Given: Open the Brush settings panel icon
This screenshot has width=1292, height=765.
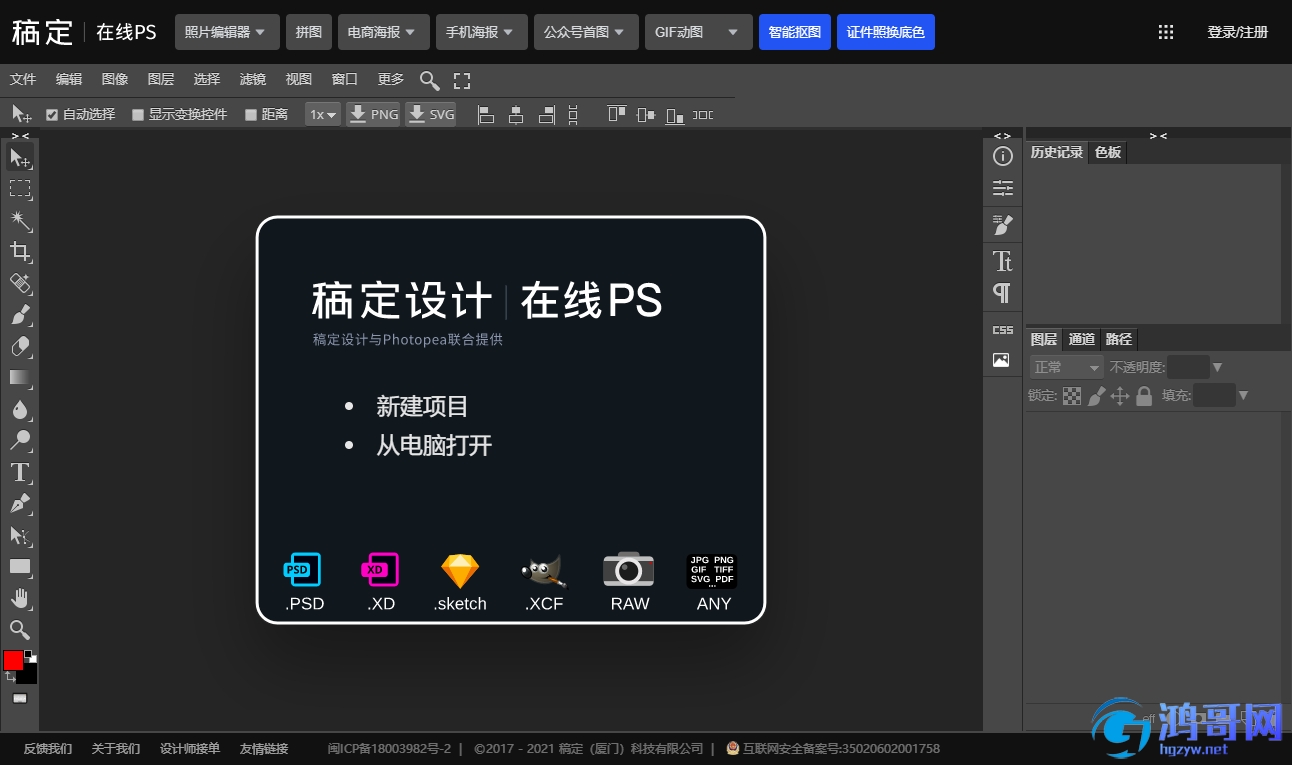Looking at the screenshot, I should coord(1002,225).
